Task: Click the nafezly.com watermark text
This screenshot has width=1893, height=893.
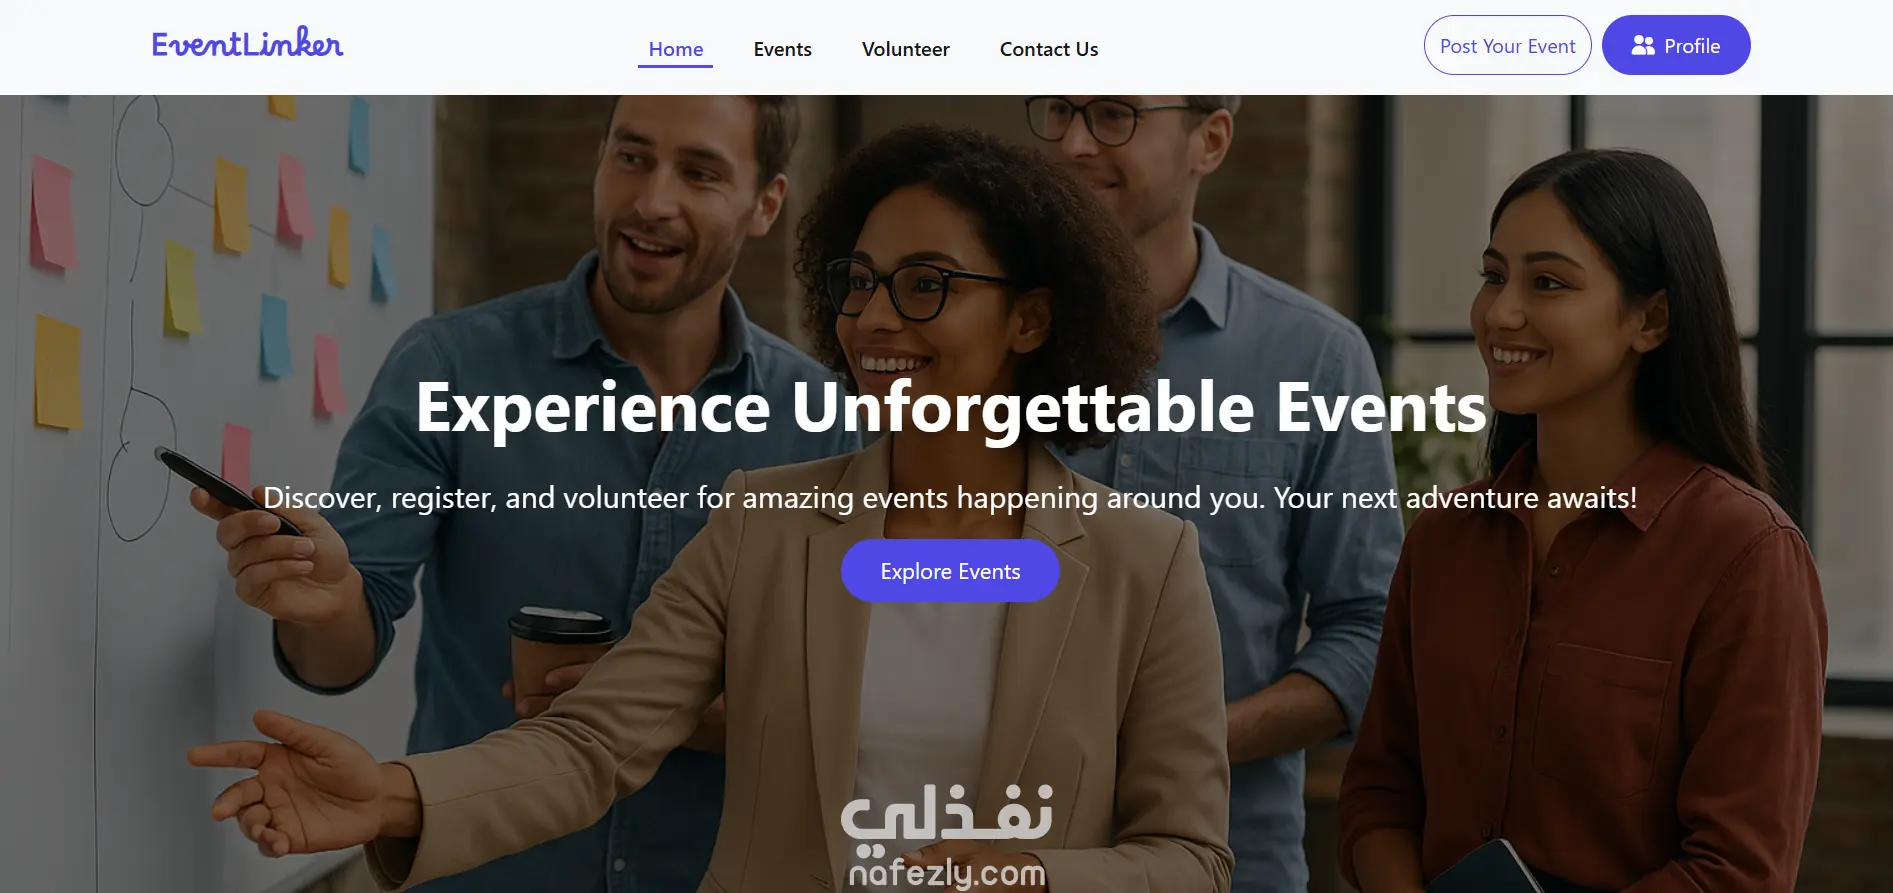Action: pyautogui.click(x=947, y=873)
